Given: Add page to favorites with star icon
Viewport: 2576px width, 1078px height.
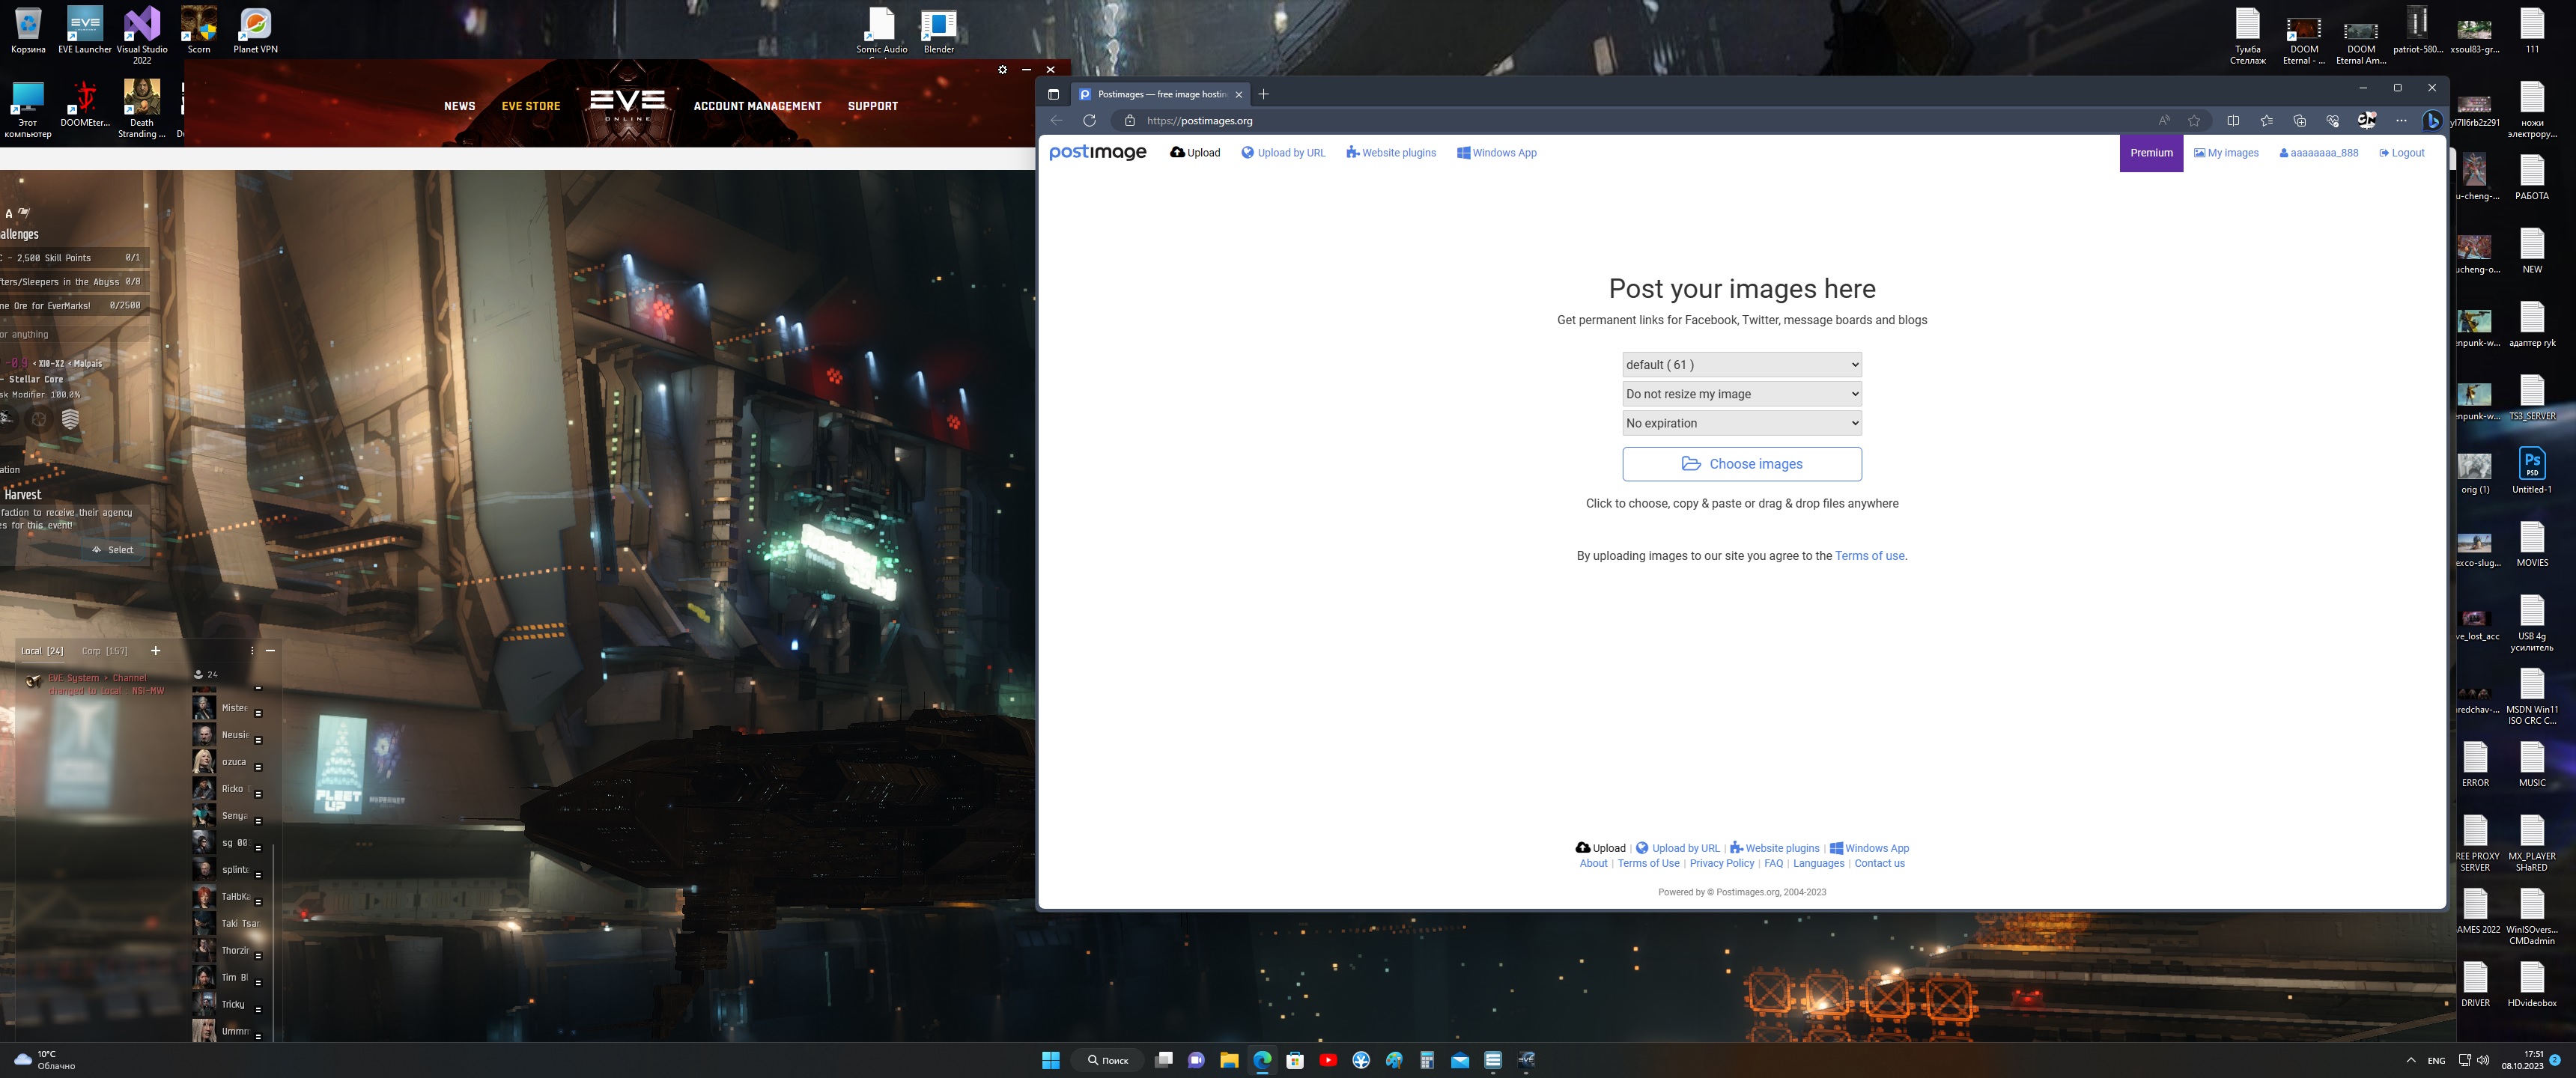Looking at the screenshot, I should click(x=2194, y=121).
